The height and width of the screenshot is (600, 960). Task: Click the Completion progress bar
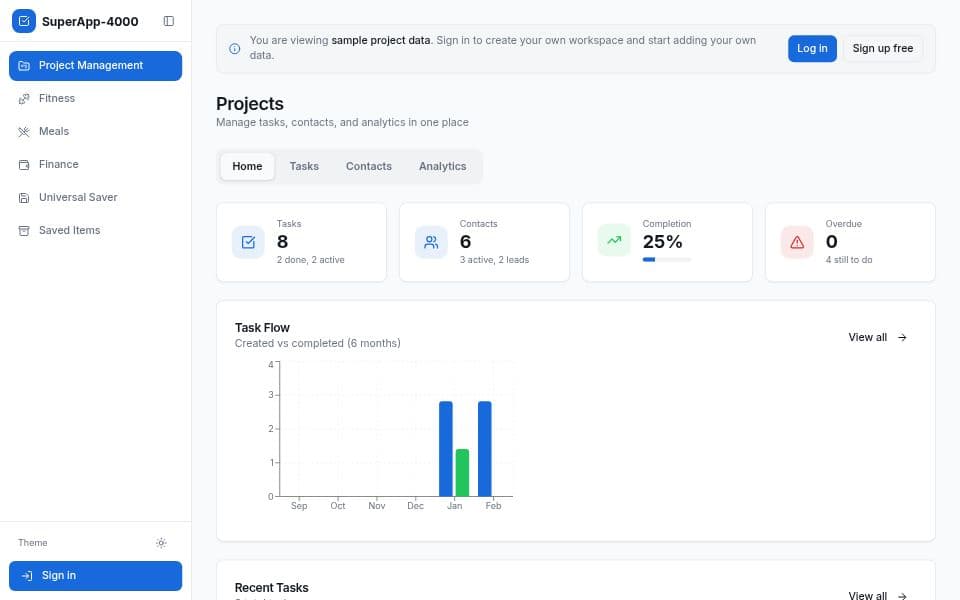point(666,260)
